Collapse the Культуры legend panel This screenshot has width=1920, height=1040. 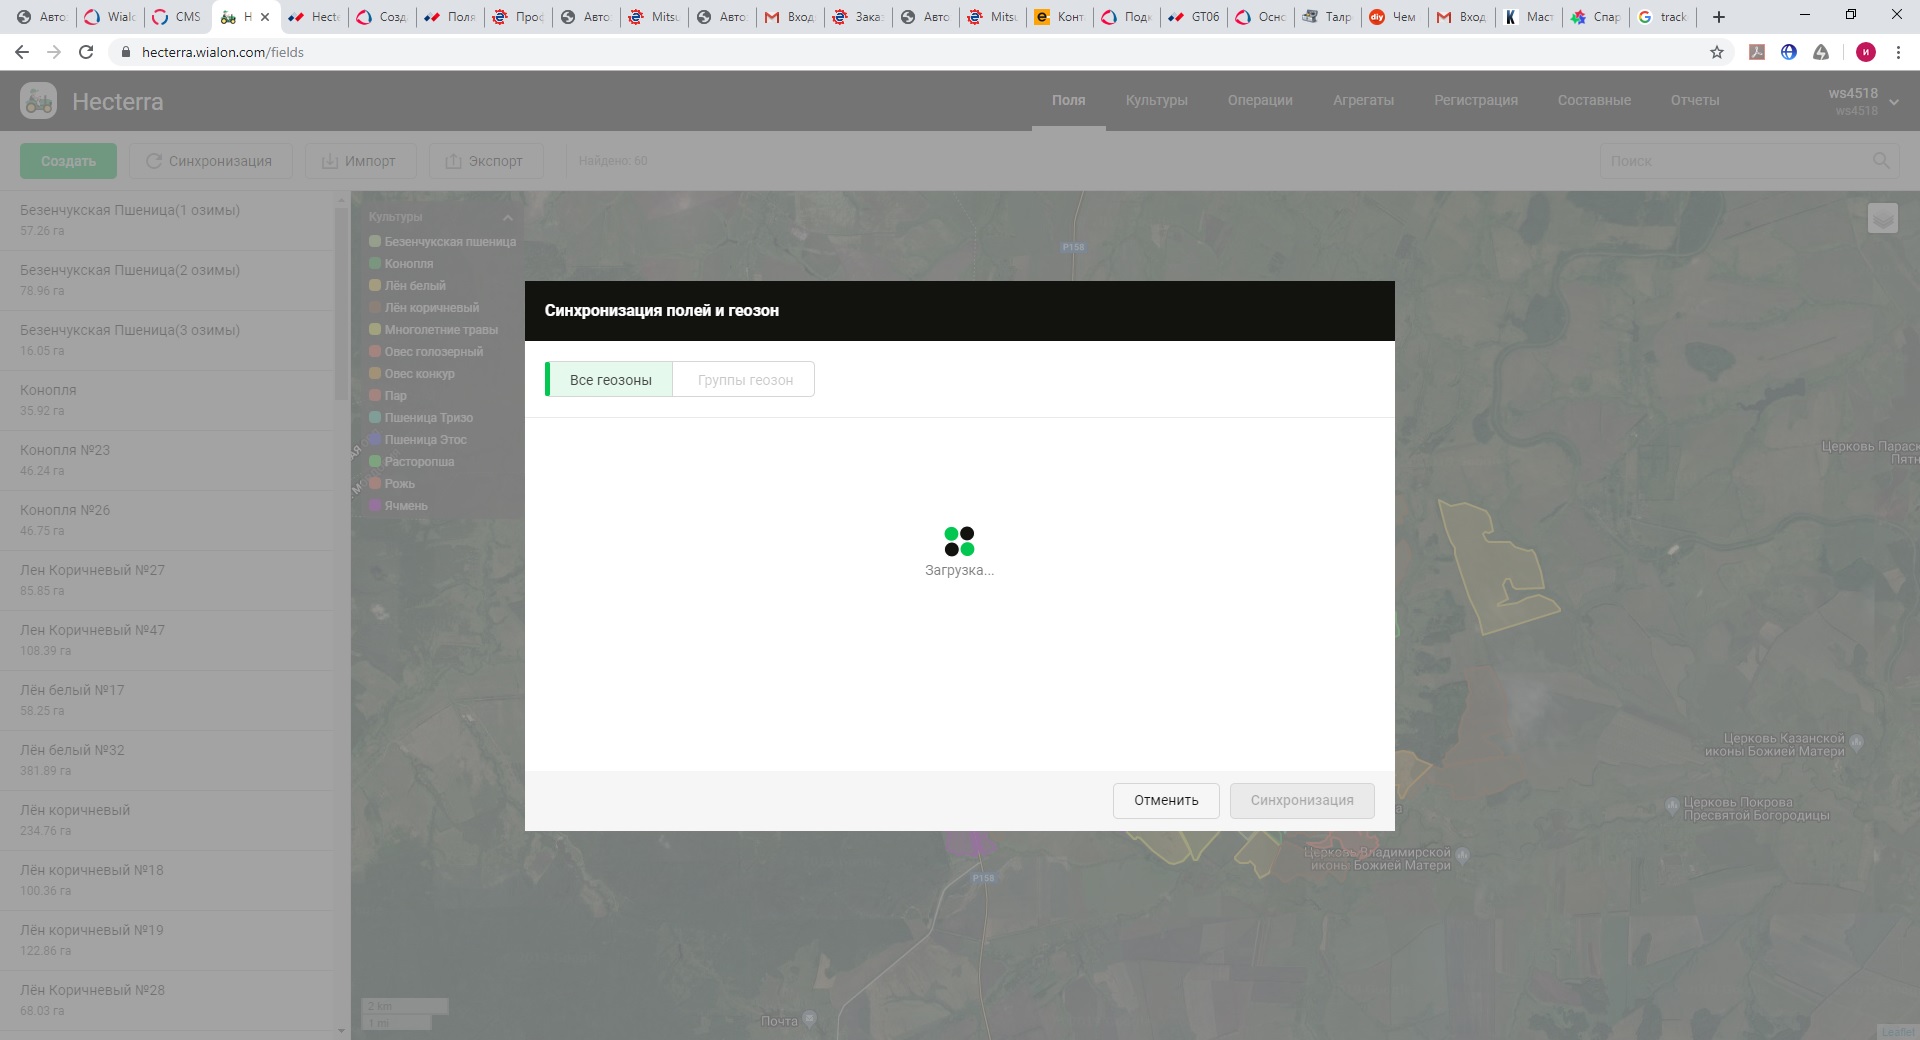(x=508, y=217)
